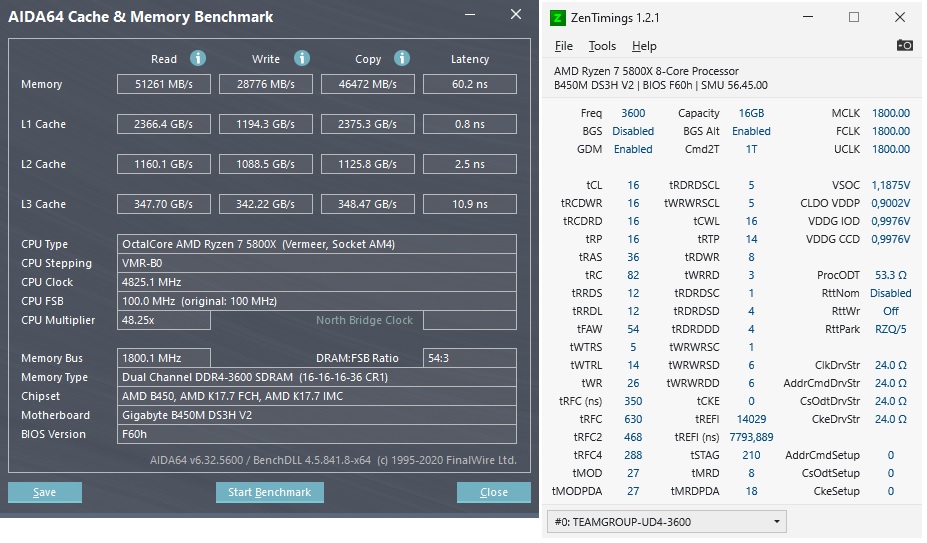Maximize the ZenTimings window
Viewport: 927px width, 543px height.
point(854,17)
